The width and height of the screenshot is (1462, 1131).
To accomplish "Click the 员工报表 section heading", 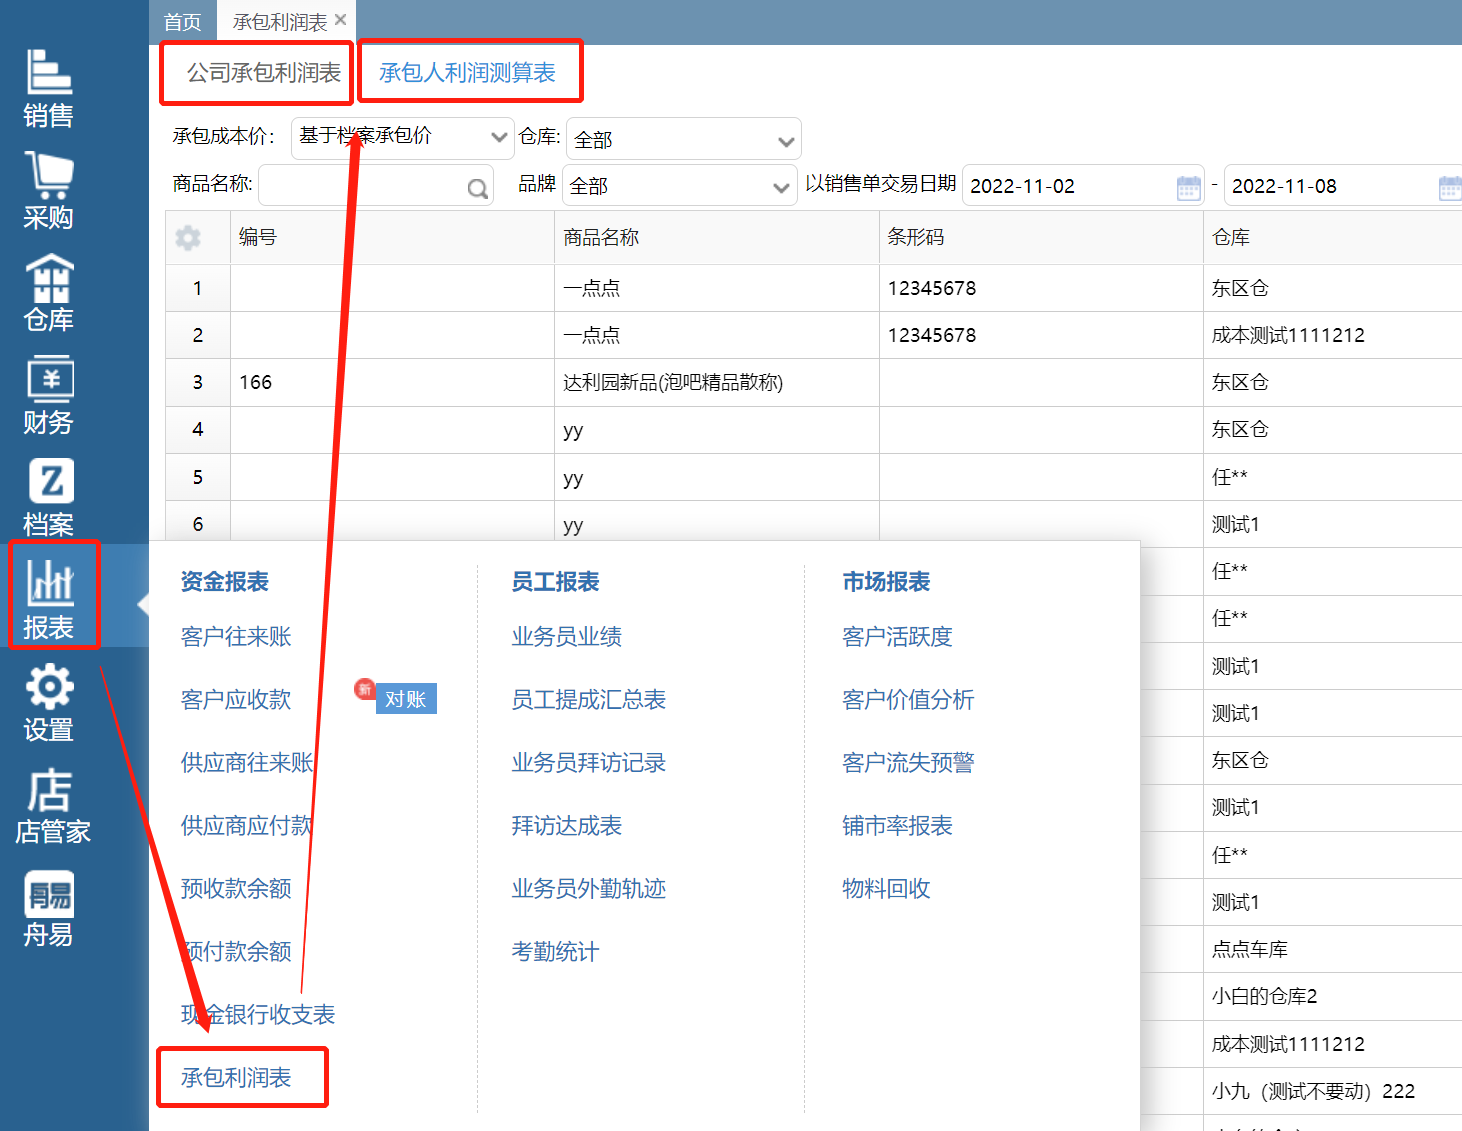I will (556, 582).
